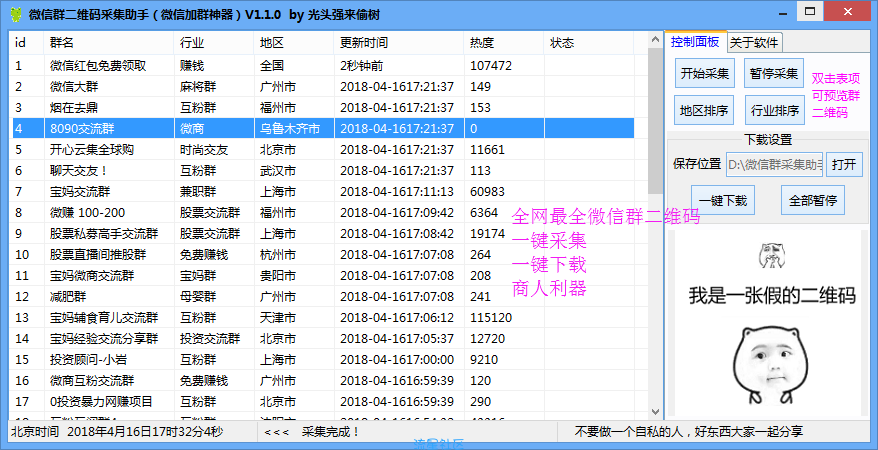Click the 天津市 region cell
The image size is (878, 450).
(278, 317)
